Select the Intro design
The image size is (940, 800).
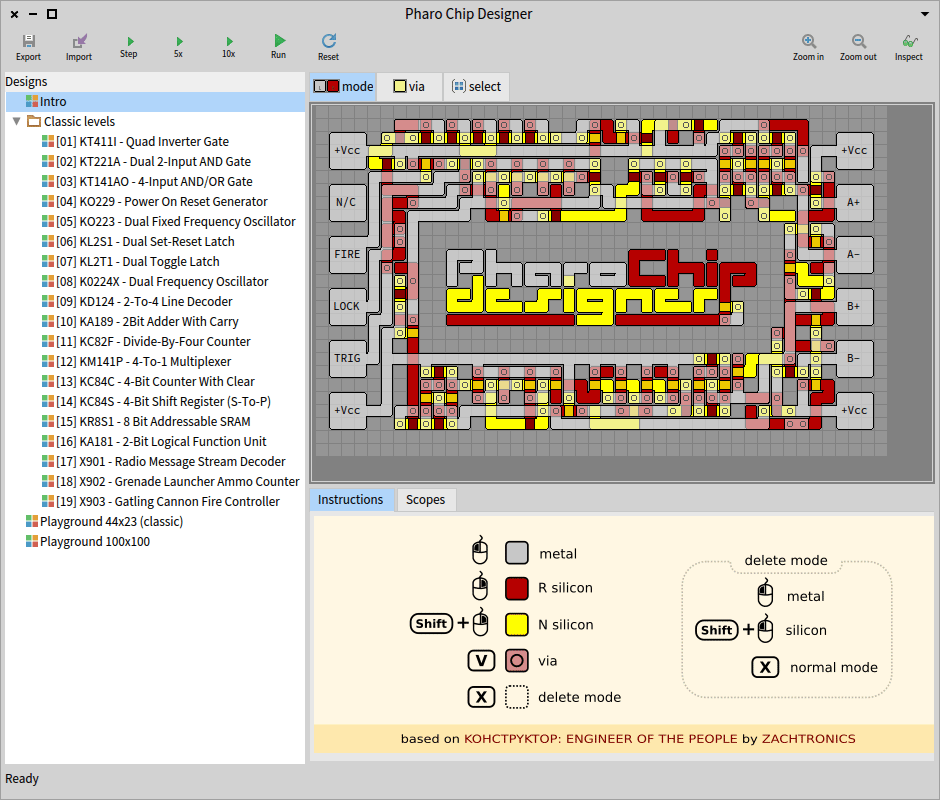coord(155,101)
